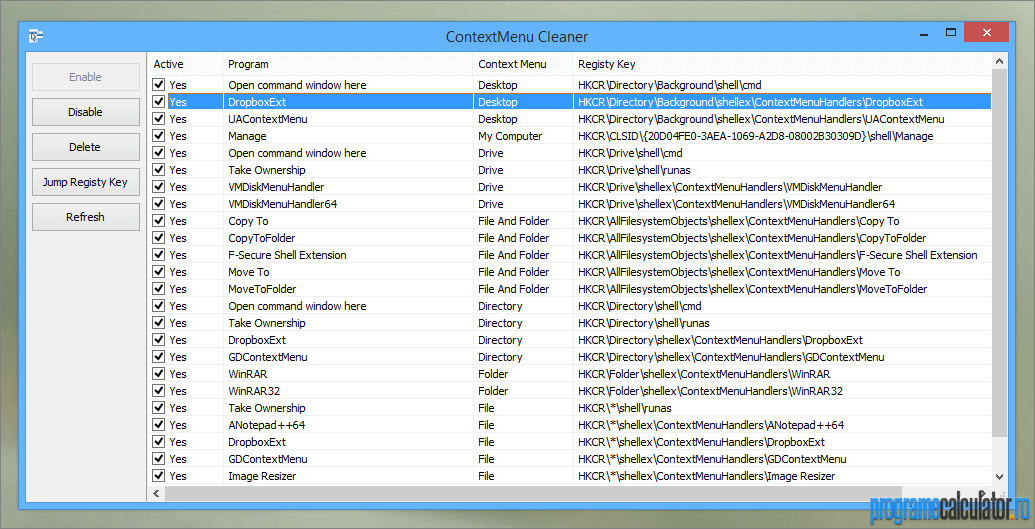Toggle ANotepad++64 row checkbox
The height and width of the screenshot is (529, 1035).
[x=158, y=425]
